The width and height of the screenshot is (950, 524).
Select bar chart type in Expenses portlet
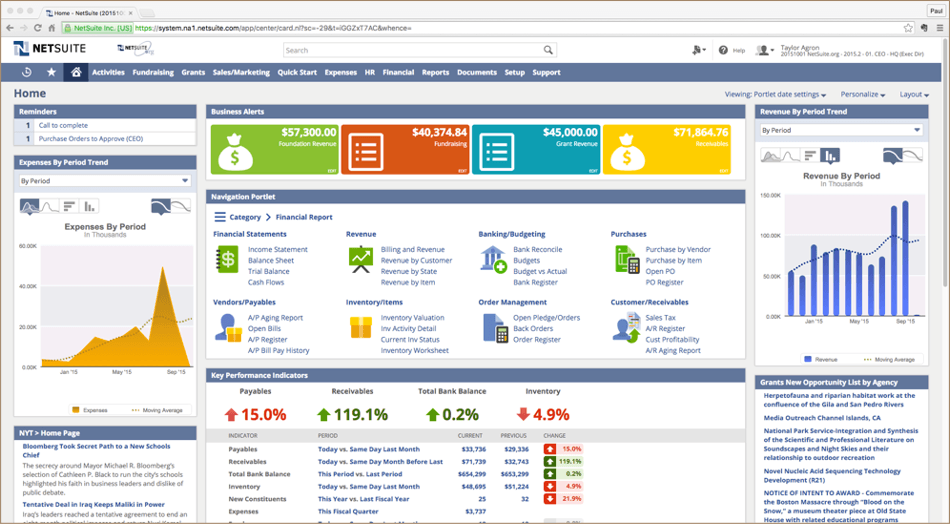[70, 207]
